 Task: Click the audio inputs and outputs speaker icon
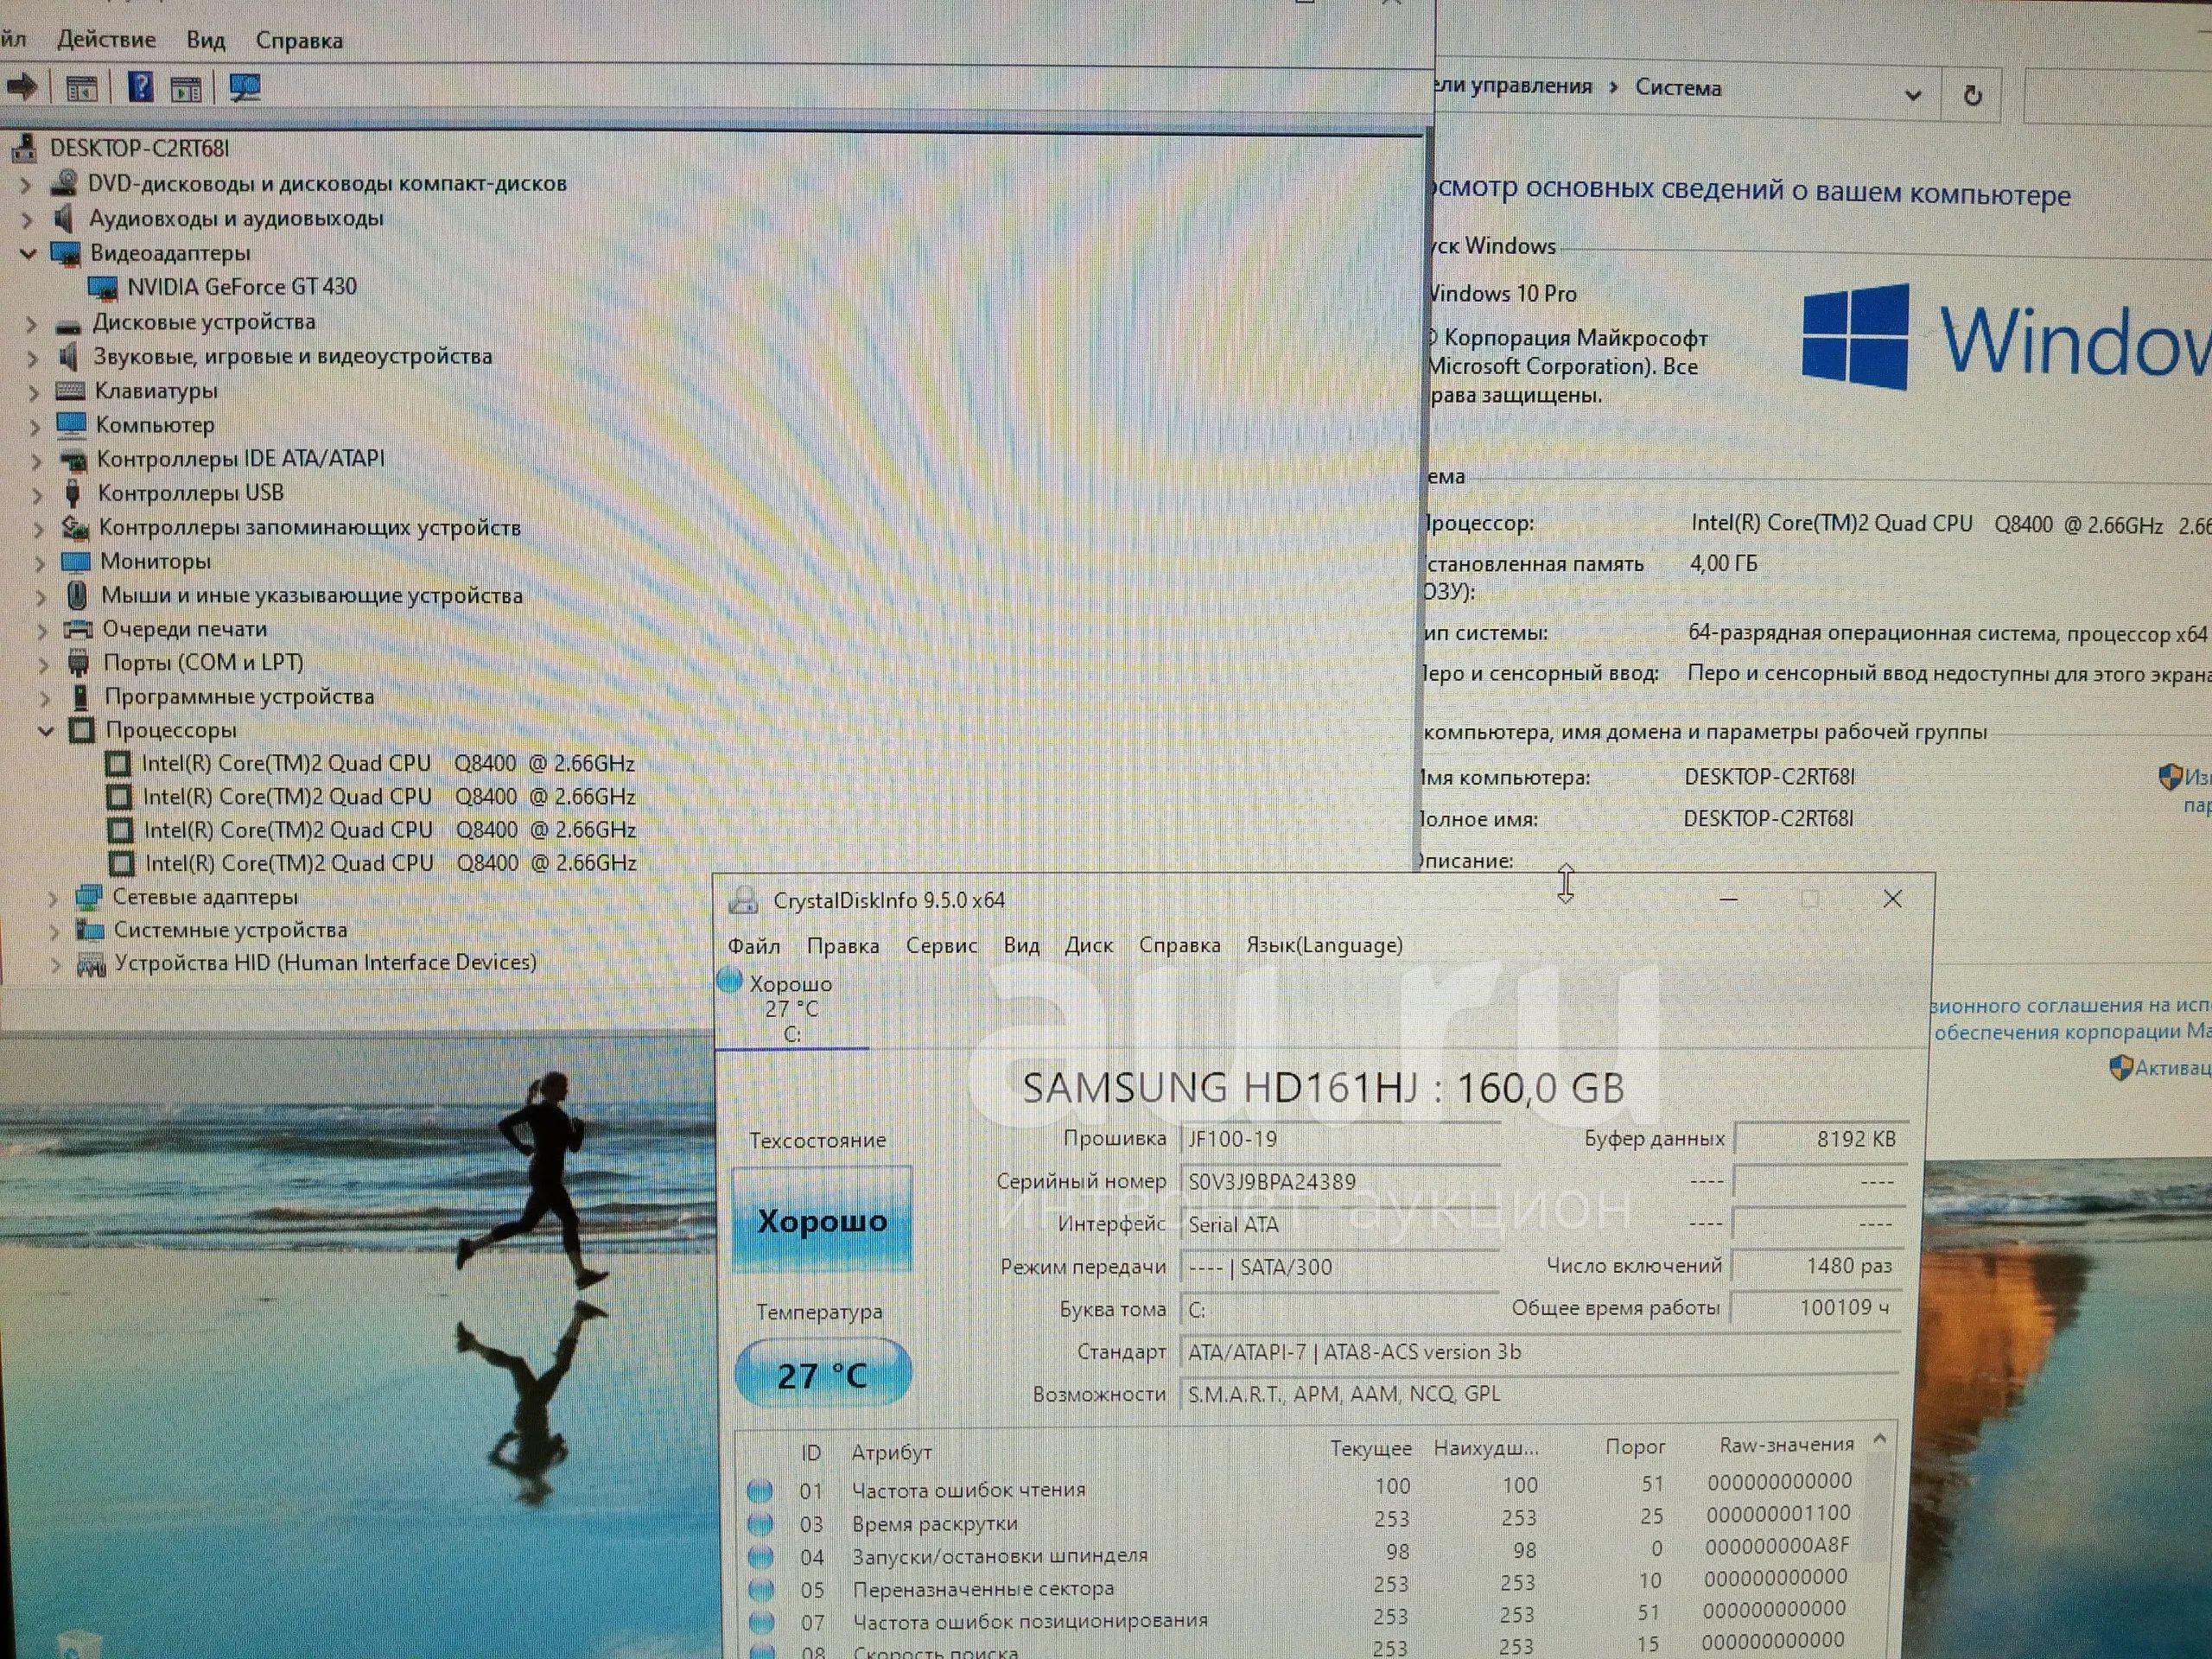(64, 217)
